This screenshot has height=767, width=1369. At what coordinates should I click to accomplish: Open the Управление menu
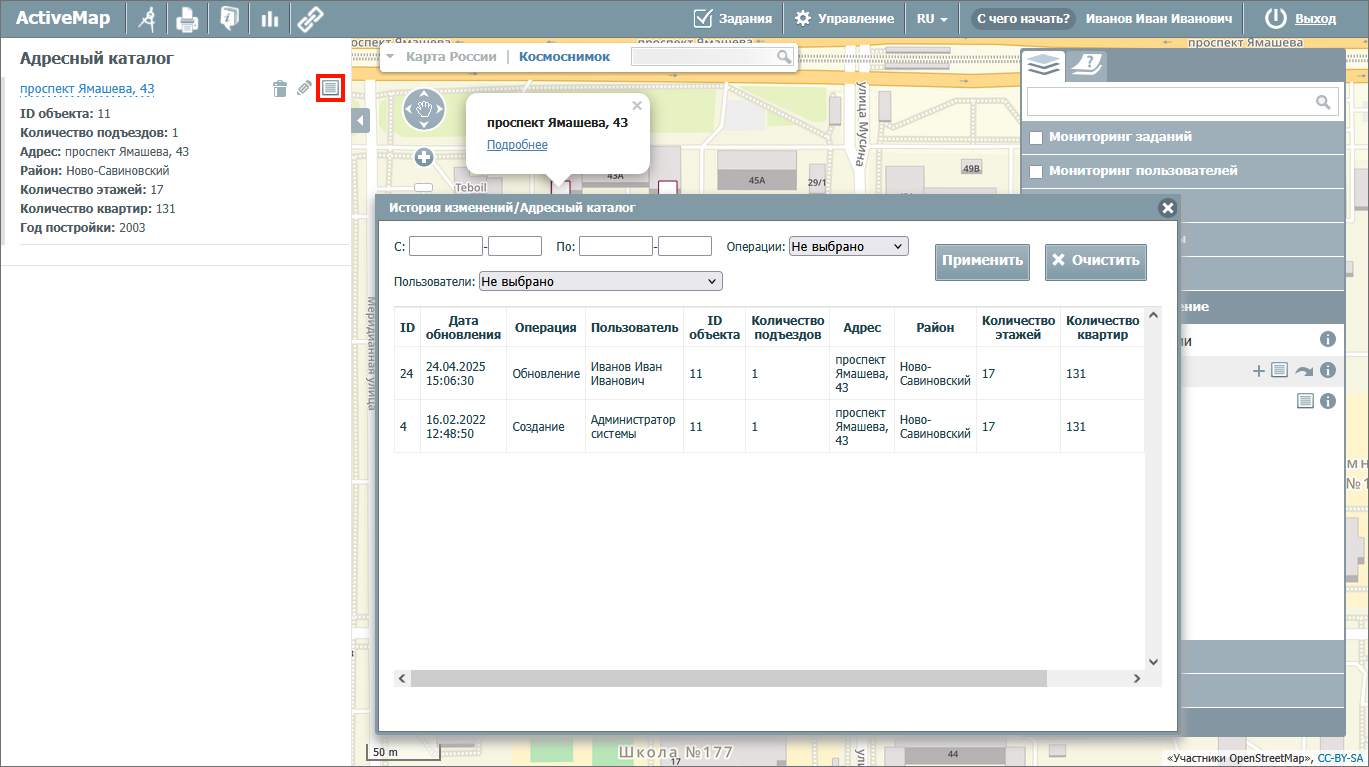click(844, 19)
